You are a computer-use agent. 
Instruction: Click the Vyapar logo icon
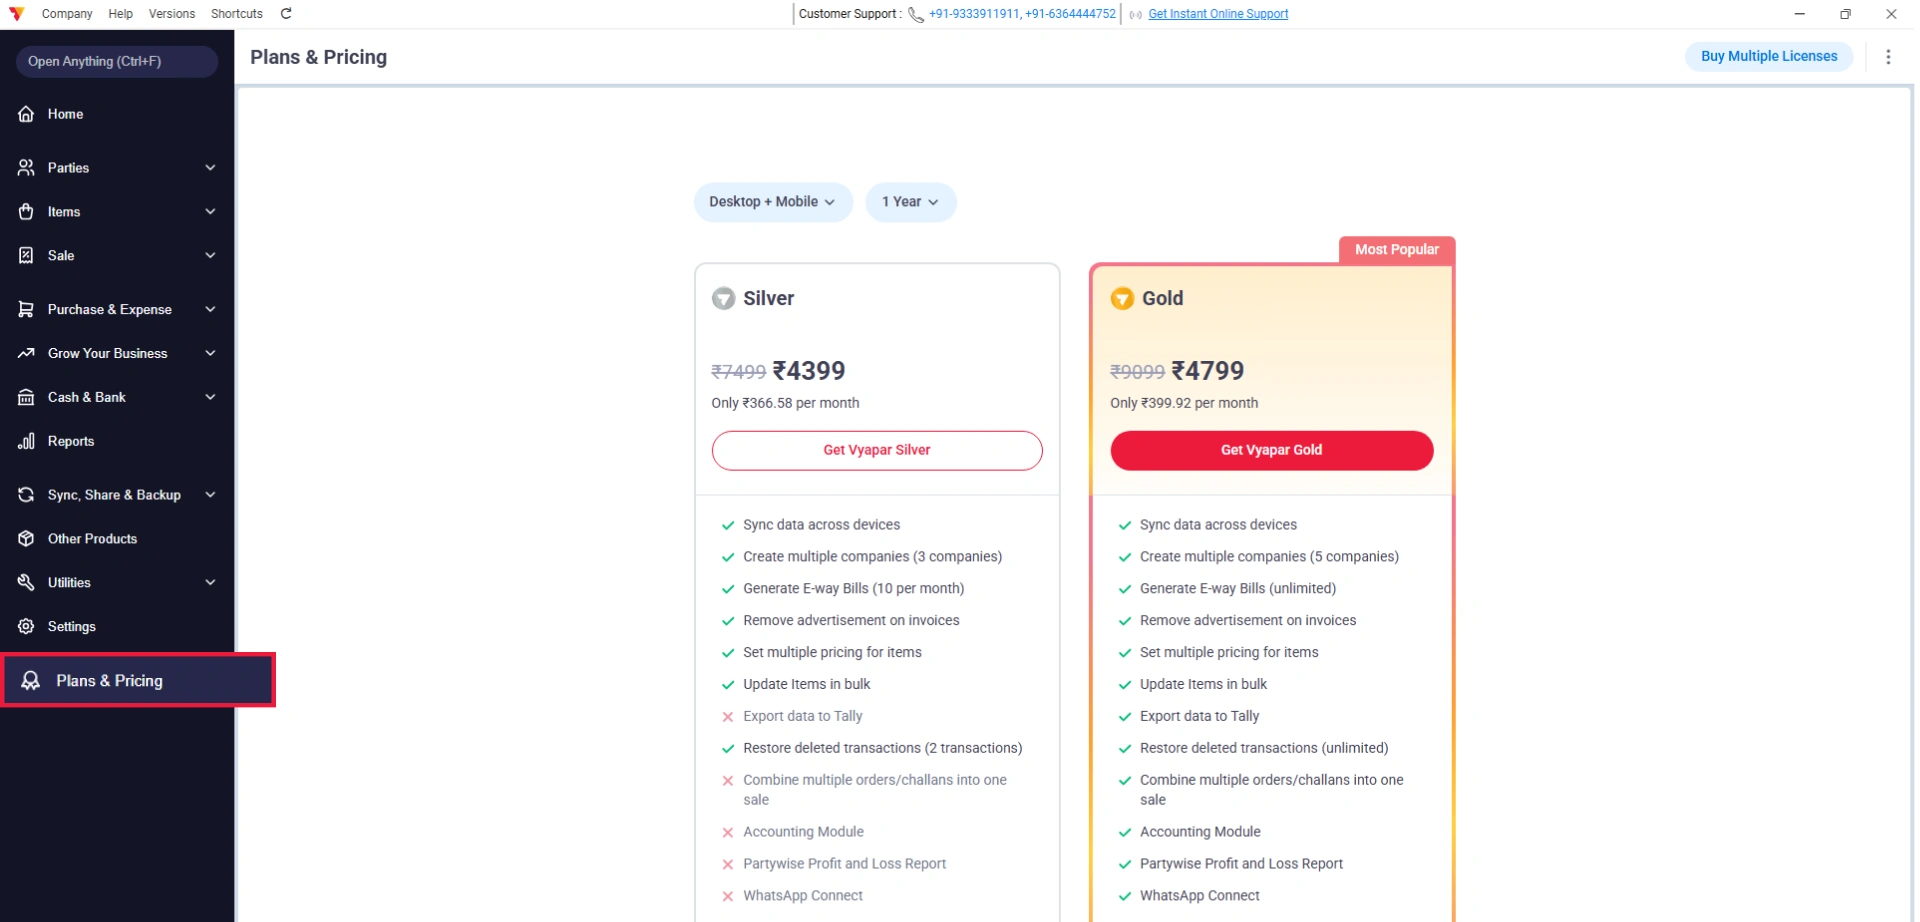click(17, 14)
